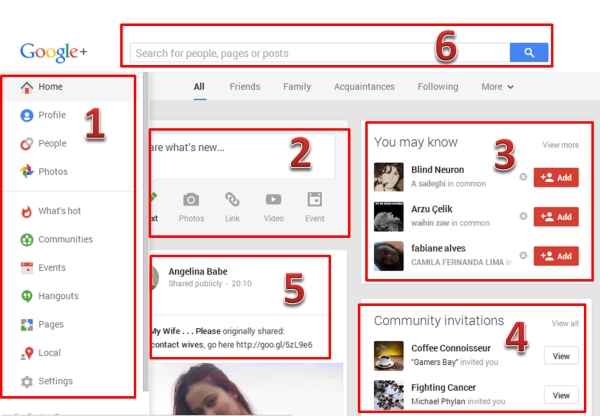Click the Pages icon in sidebar
Viewport: 600px width, 416px height.
[27, 325]
